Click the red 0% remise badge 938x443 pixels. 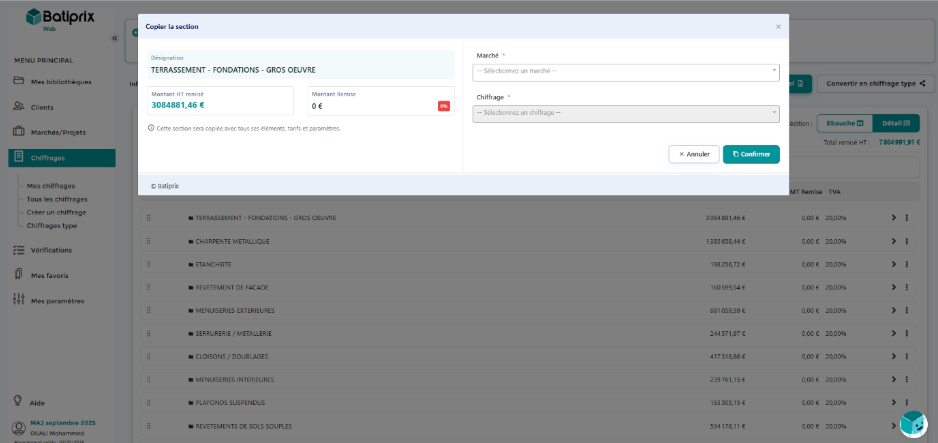tap(443, 106)
